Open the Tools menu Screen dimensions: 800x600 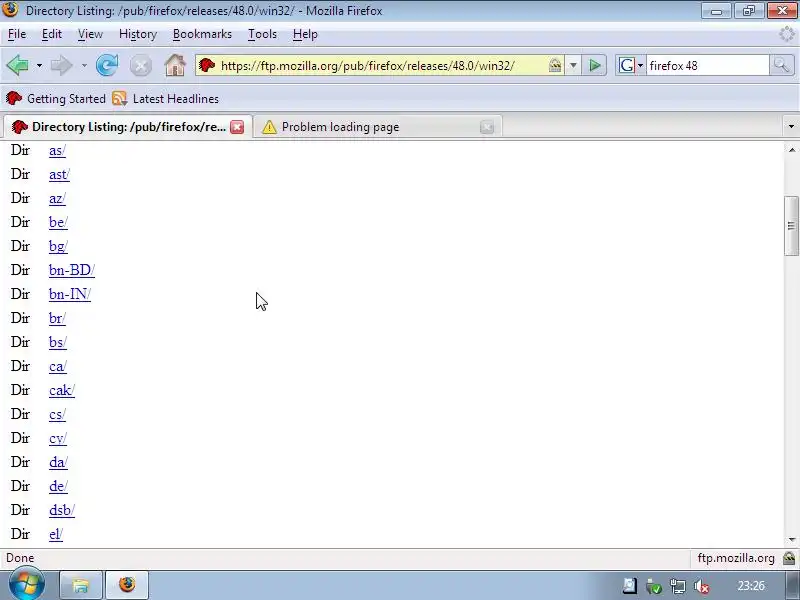[x=262, y=34]
